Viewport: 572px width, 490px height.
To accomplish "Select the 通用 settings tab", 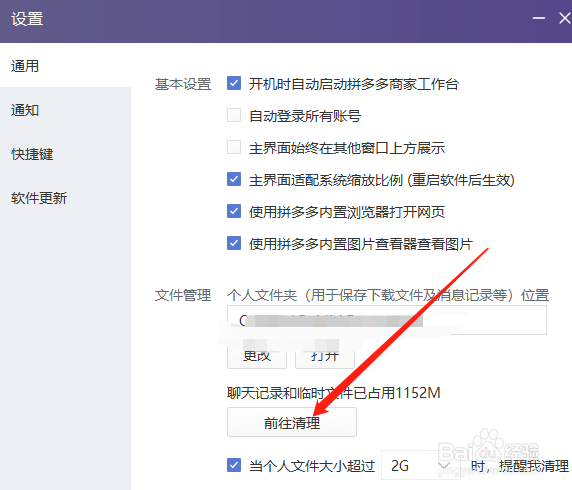I will tap(65, 66).
